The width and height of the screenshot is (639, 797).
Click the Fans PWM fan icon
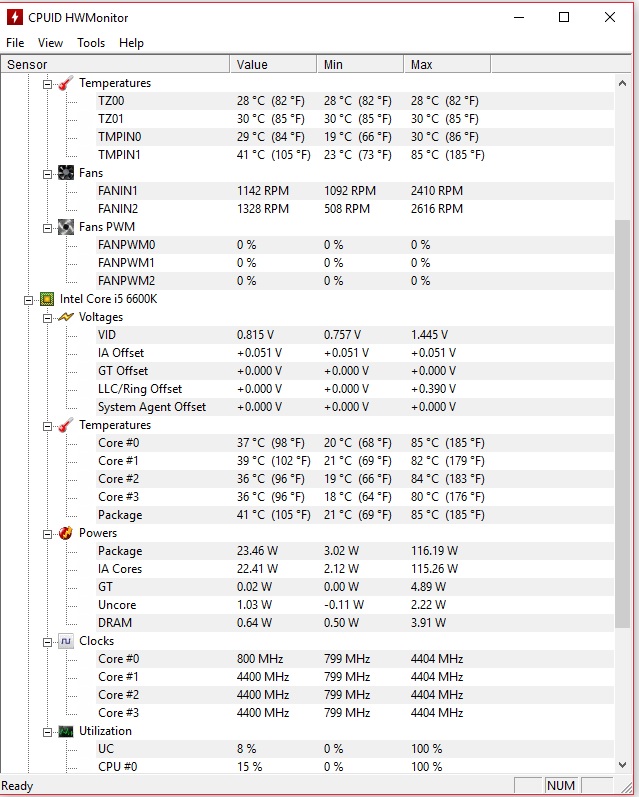66,227
